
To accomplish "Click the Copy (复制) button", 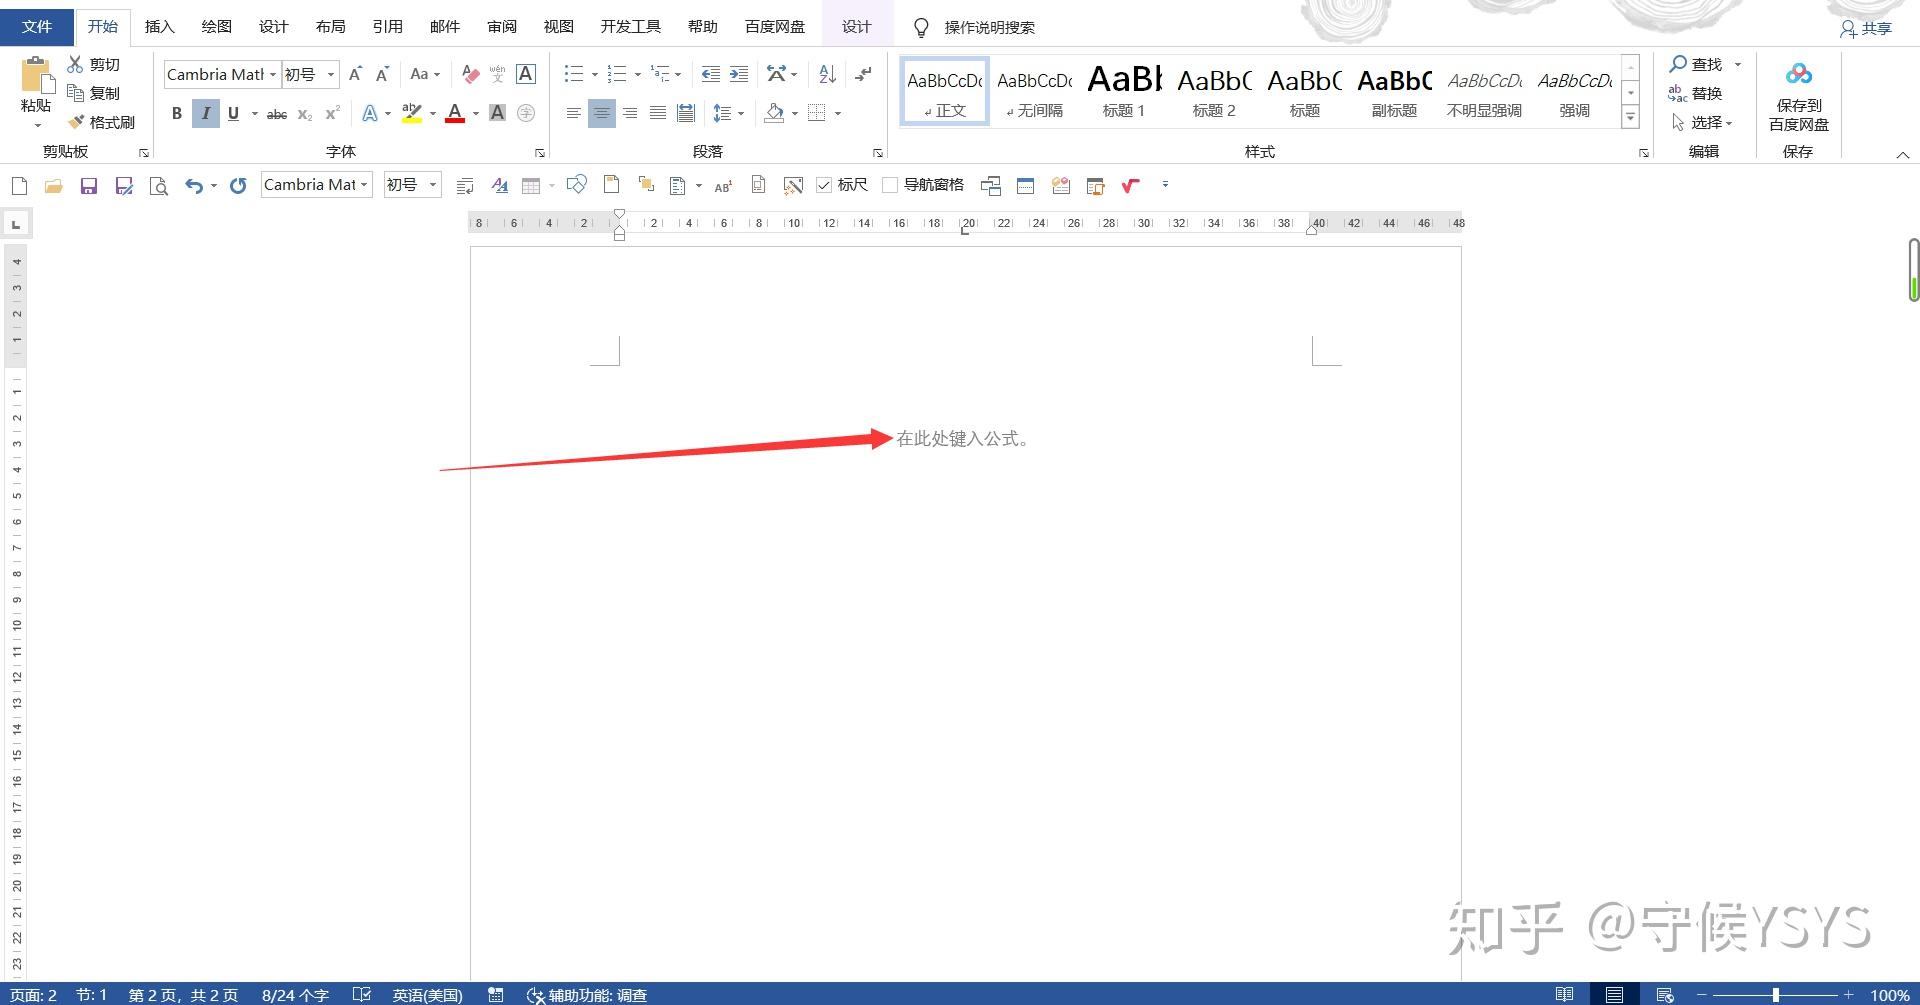I will [93, 93].
